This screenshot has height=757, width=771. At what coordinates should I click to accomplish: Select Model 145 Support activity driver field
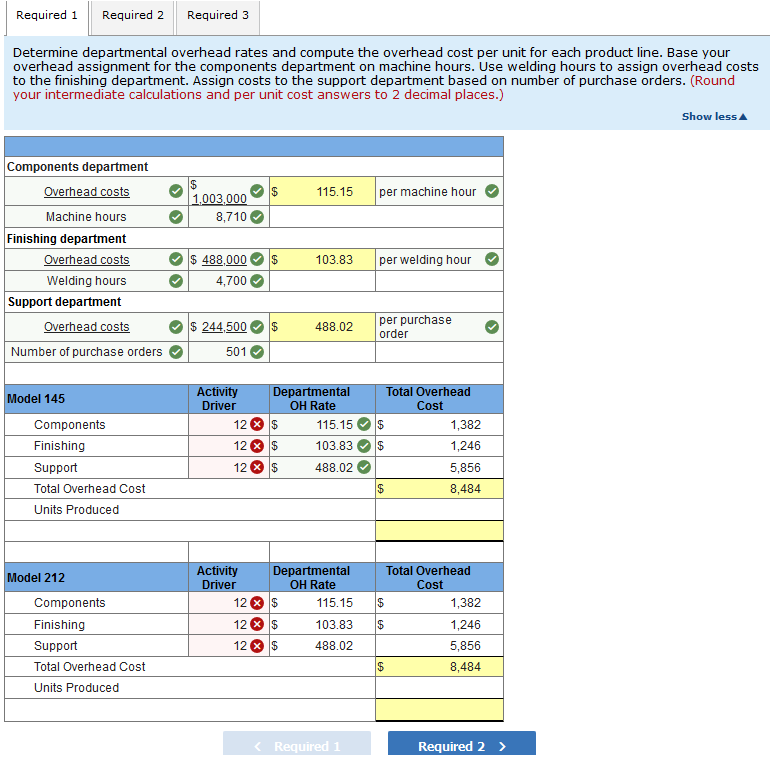pos(229,467)
